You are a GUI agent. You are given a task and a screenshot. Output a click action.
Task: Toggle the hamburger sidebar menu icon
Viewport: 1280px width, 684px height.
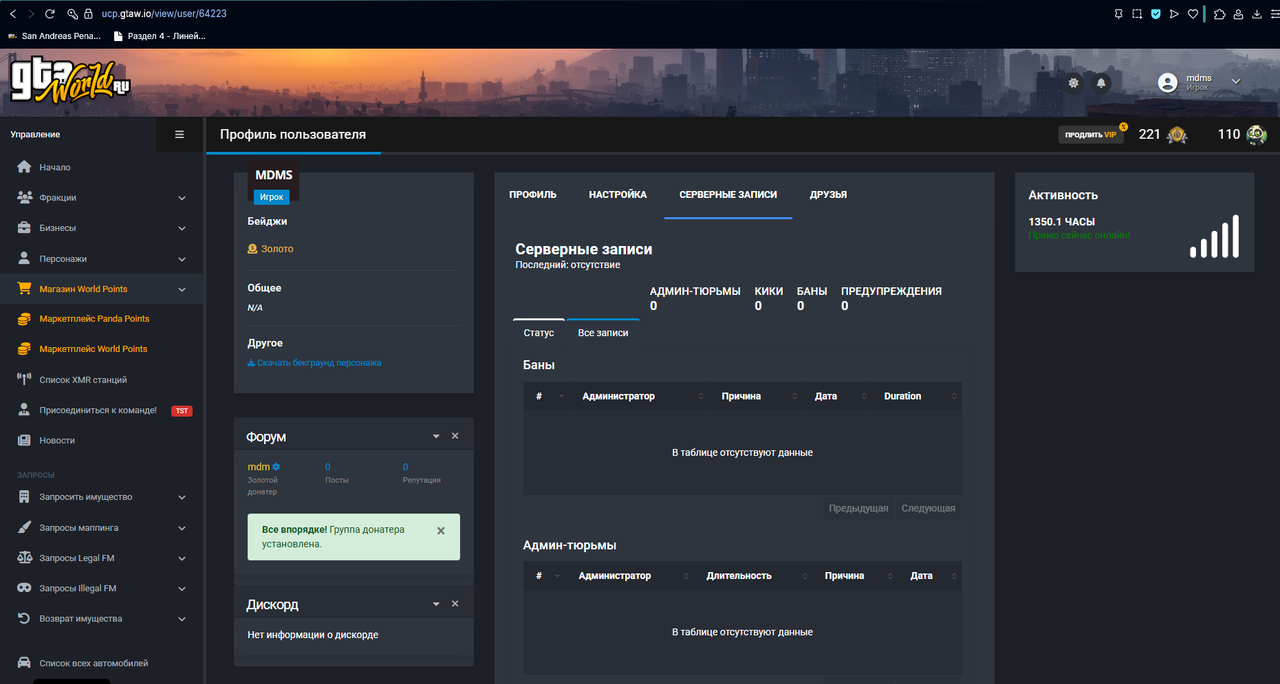pos(180,134)
